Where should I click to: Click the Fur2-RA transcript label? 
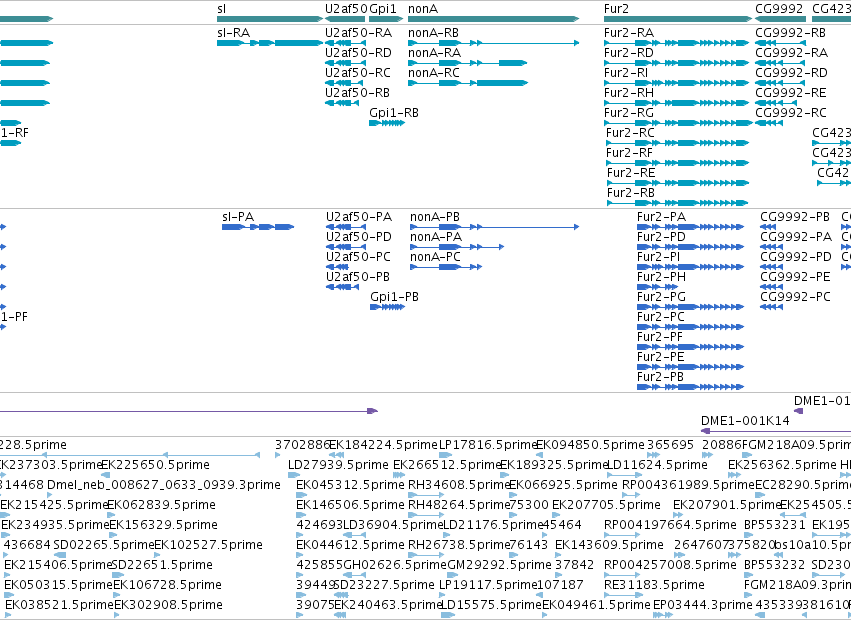point(629,33)
